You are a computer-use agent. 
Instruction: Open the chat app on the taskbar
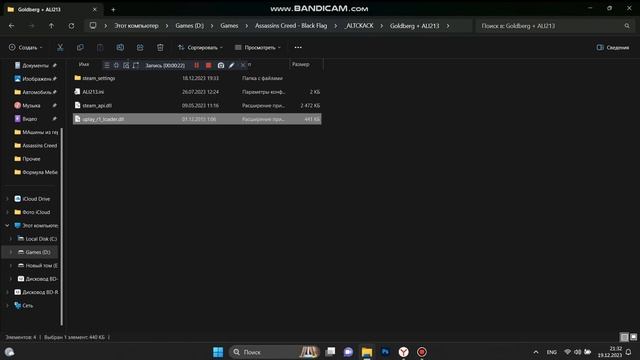(x=348, y=352)
